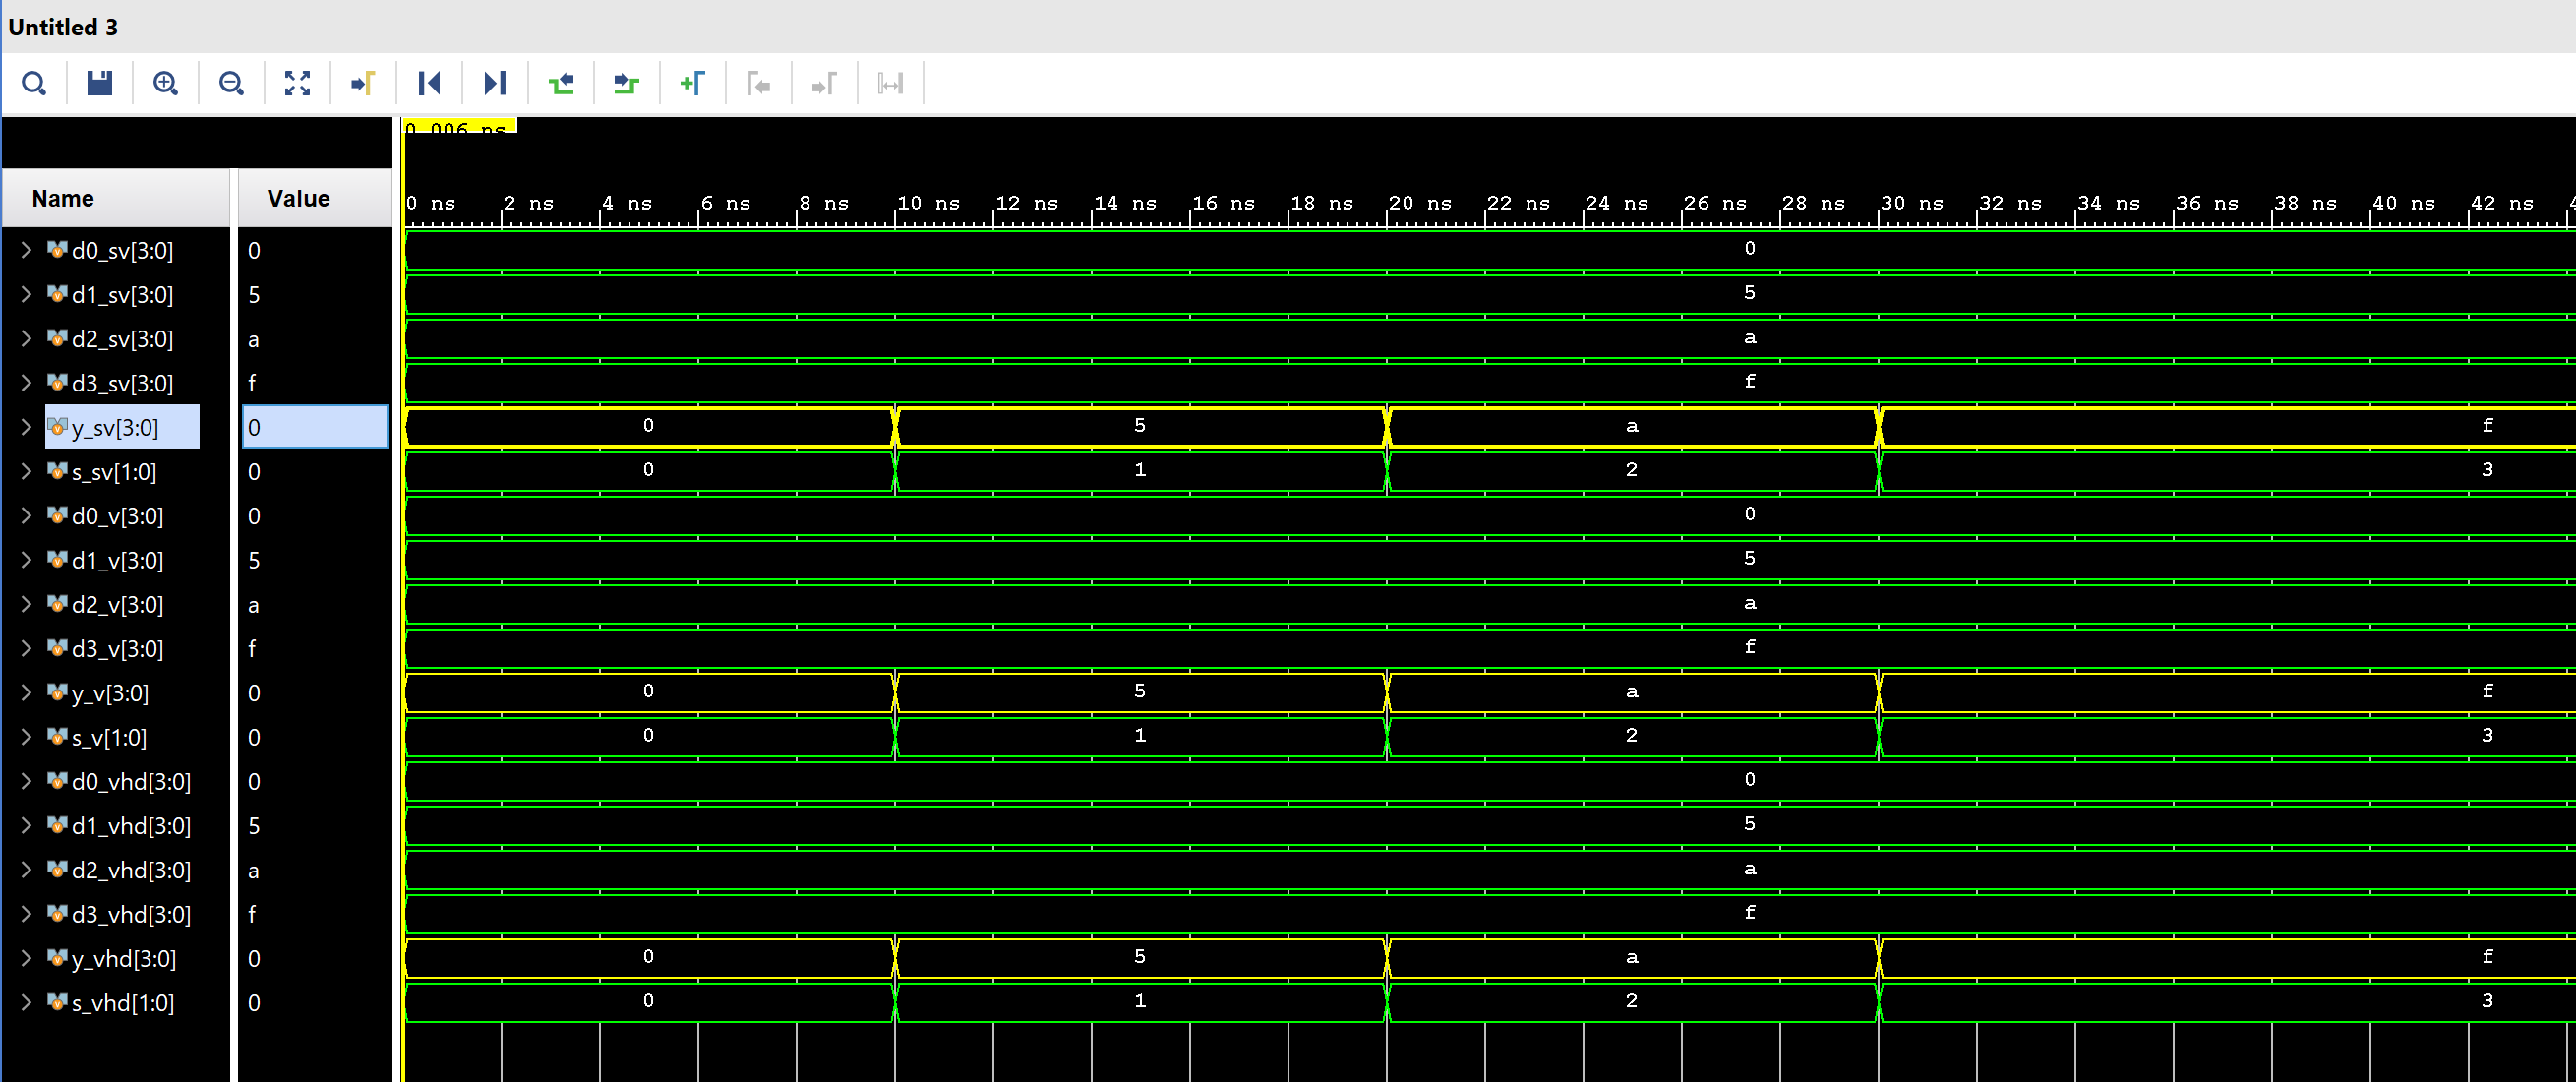Expand the s_sv[1:0] signal
2576x1082 pixels.
coord(26,471)
